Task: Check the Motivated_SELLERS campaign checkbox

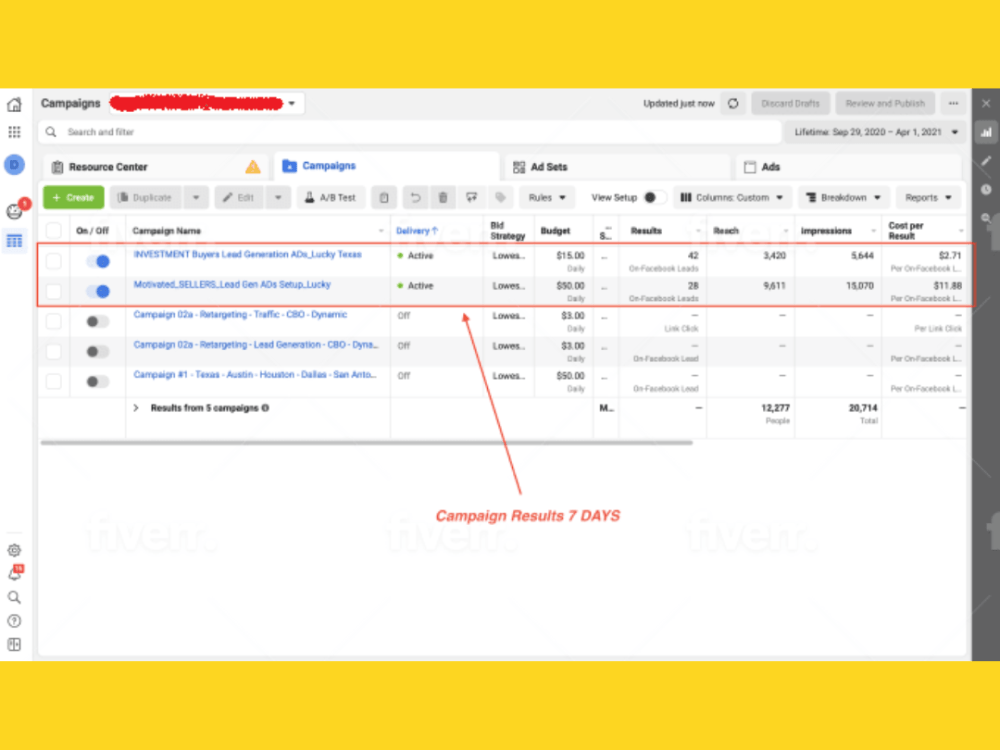Action: [x=54, y=291]
